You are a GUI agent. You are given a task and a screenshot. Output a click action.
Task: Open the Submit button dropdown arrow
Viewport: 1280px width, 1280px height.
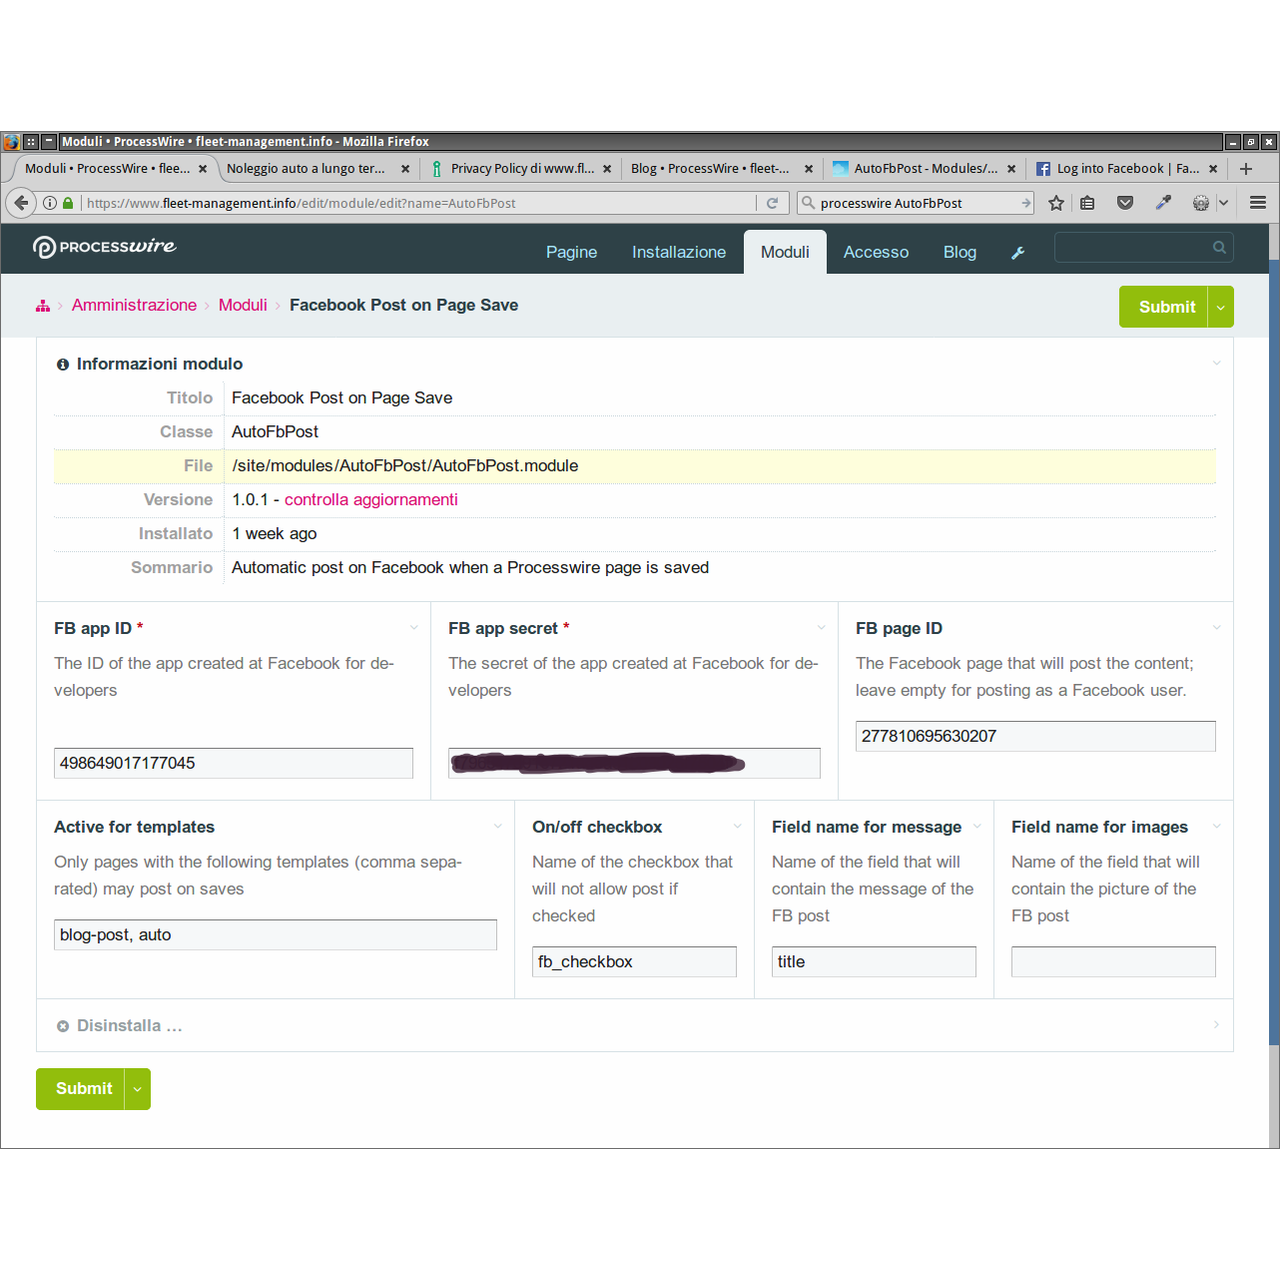tap(1221, 307)
